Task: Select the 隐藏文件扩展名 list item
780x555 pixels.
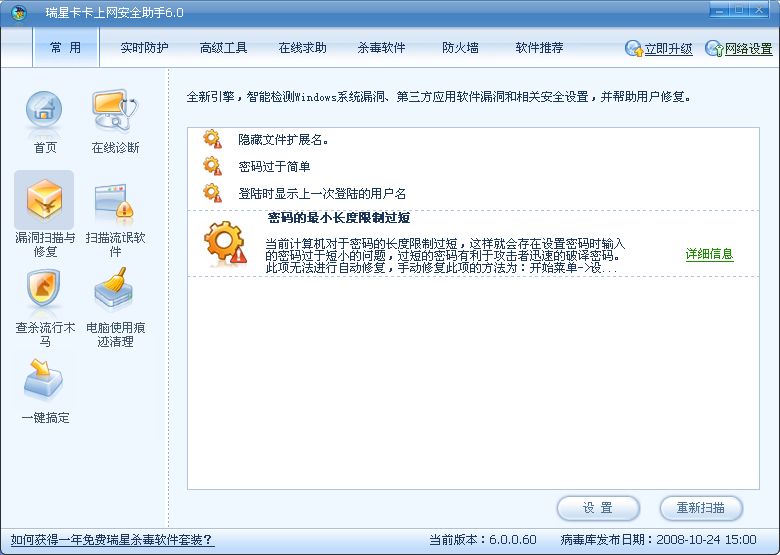Action: [x=473, y=139]
